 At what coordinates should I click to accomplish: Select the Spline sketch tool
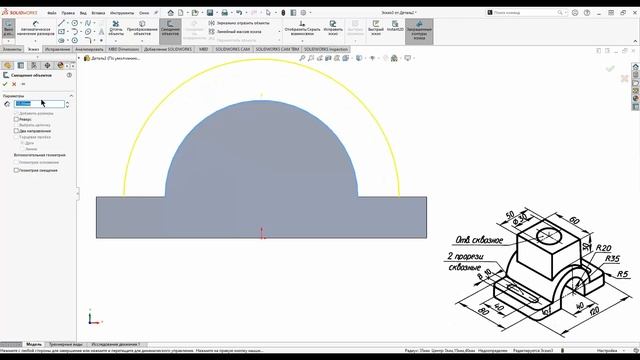pyautogui.click(x=88, y=23)
